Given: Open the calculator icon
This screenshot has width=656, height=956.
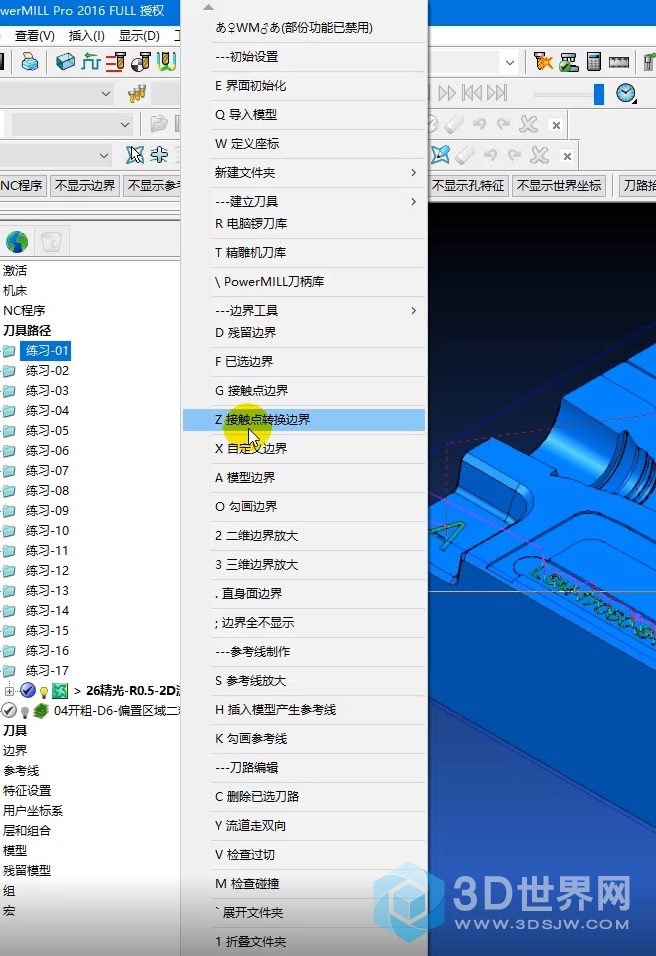Looking at the screenshot, I should (x=593, y=62).
